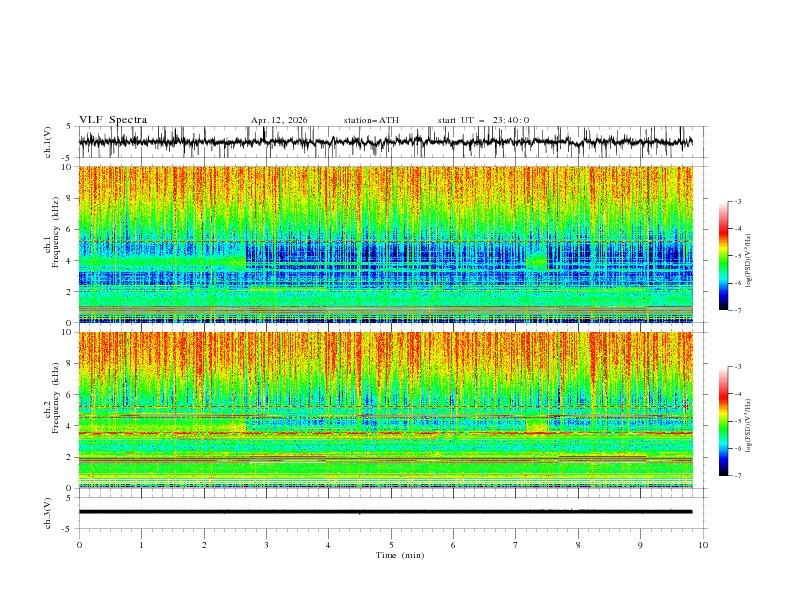The image size is (792, 612).
Task: Click the date 'Apr. 12, 2026'
Action: coord(279,120)
